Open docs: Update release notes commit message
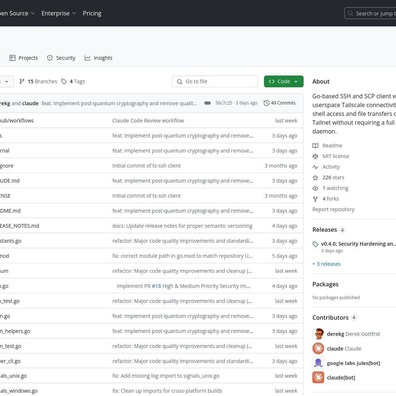 [x=182, y=226]
